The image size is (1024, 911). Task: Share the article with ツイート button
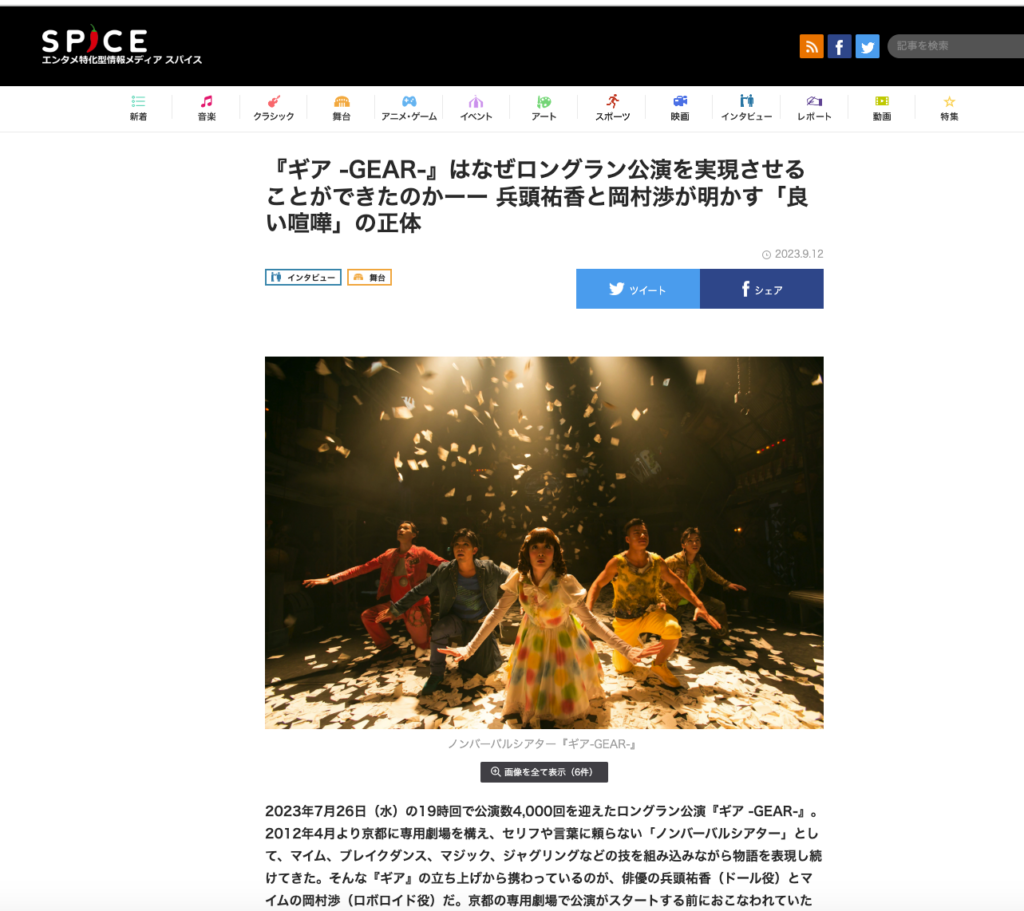(638, 289)
